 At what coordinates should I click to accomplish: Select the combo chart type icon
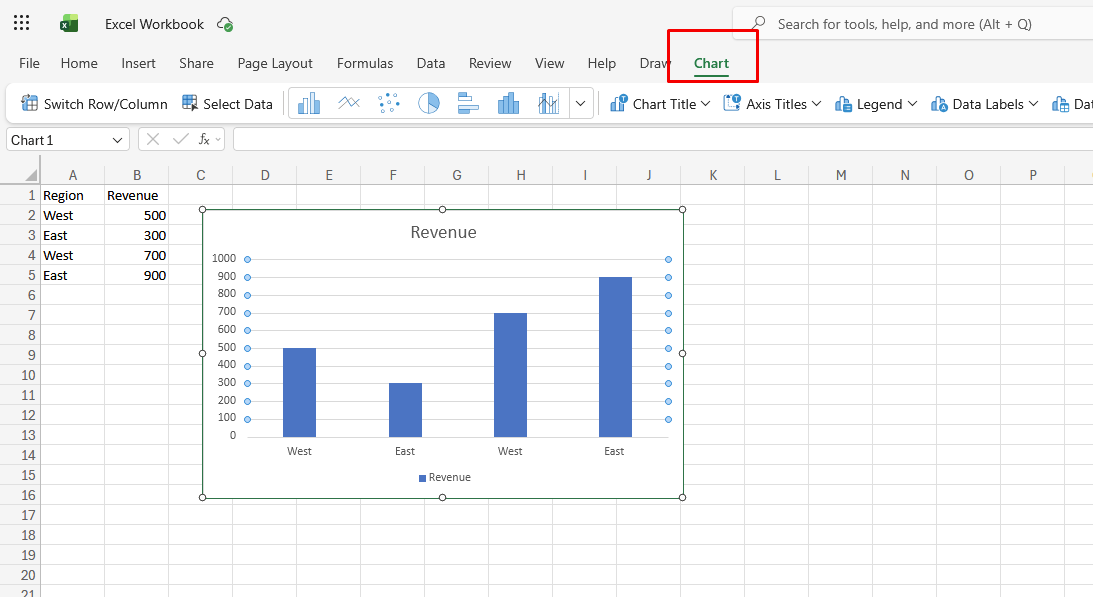tap(548, 104)
